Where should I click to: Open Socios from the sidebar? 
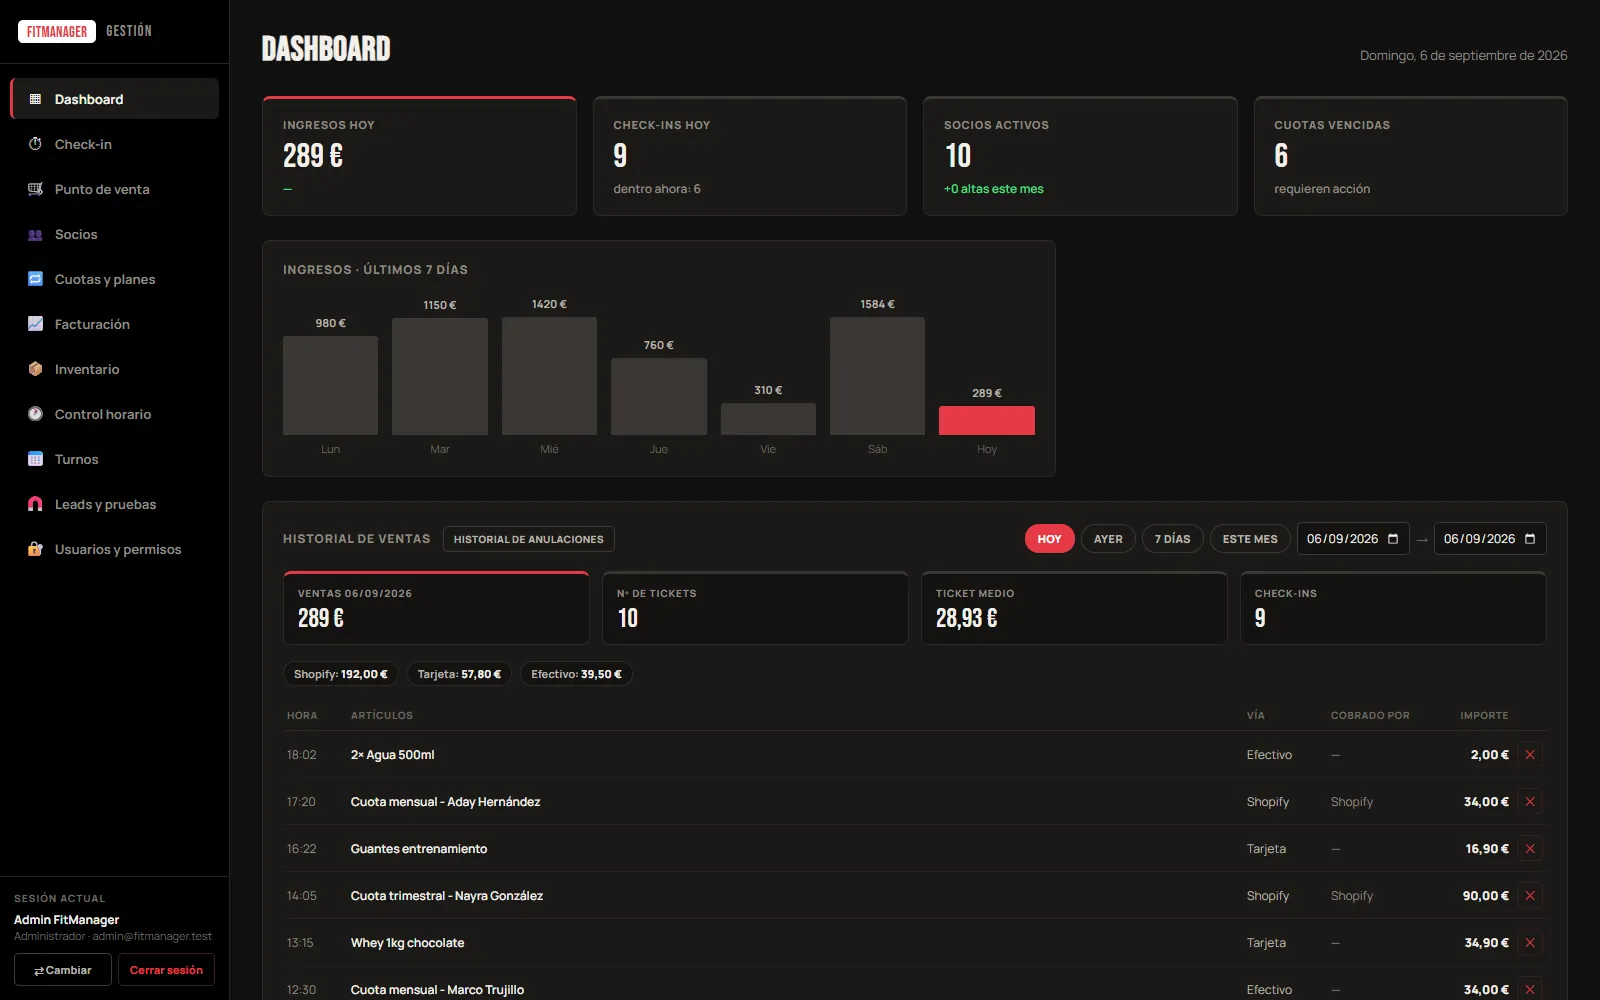tap(114, 234)
